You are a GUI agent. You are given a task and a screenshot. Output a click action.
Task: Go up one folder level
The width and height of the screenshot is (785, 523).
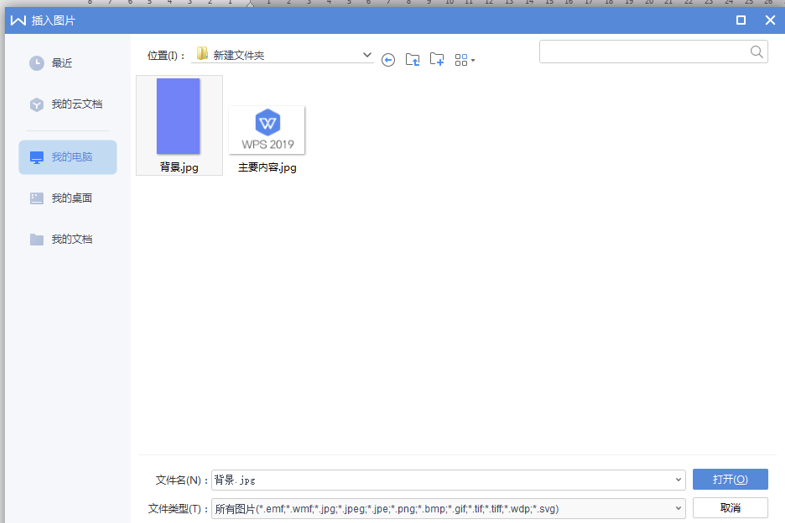coord(413,60)
